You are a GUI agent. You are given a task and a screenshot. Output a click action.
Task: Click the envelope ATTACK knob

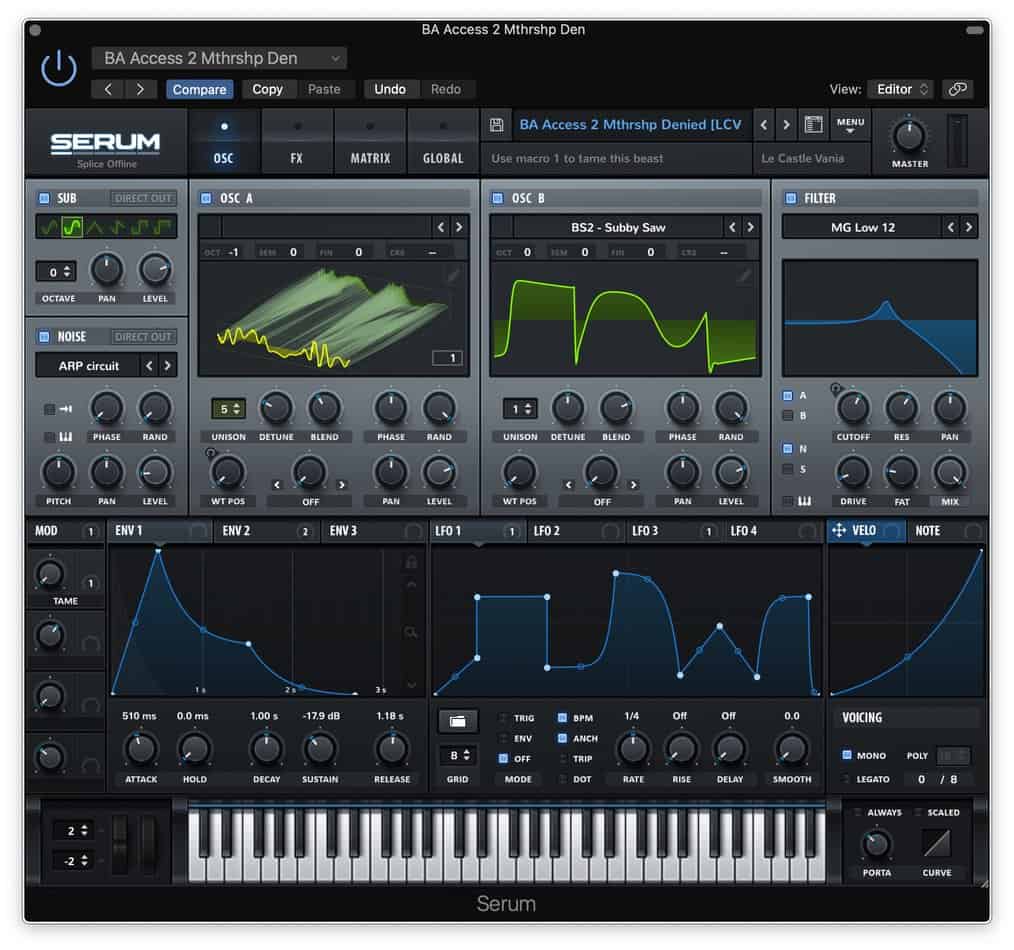pos(140,748)
